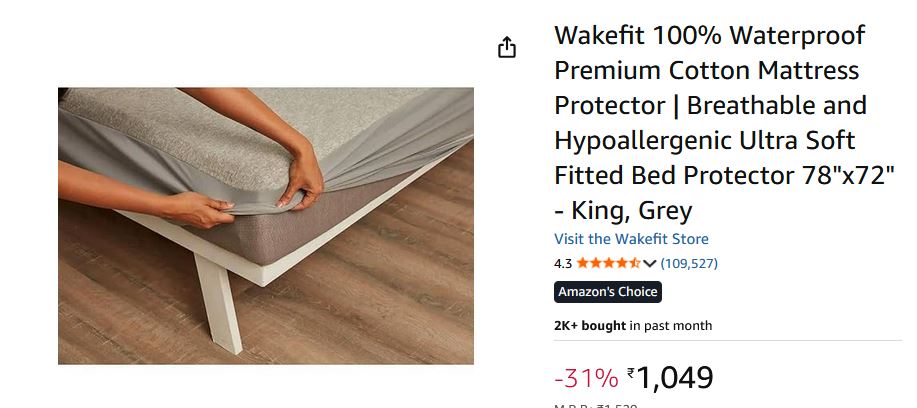Expand the rating breakdown chevron
This screenshot has width=917, height=408.
pos(649,264)
